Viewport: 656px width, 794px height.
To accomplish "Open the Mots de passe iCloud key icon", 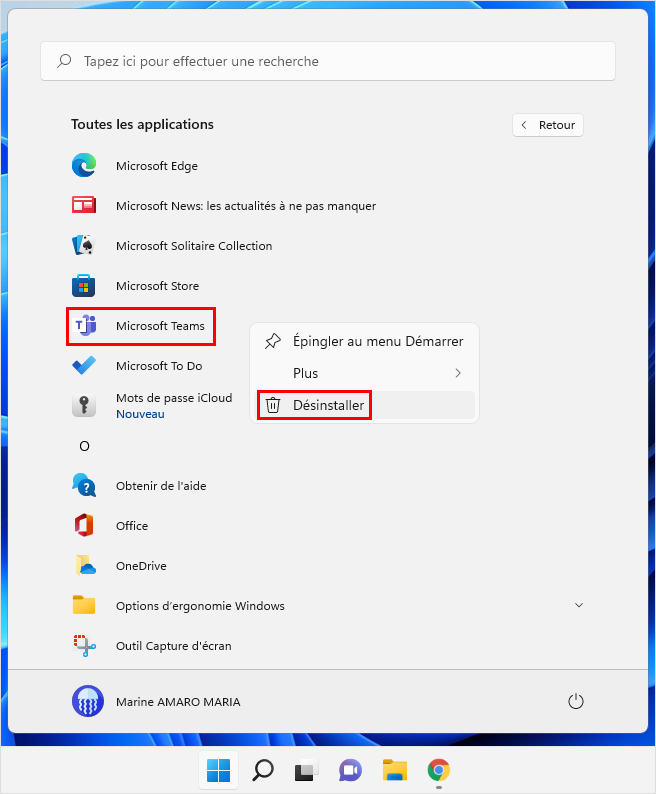I will [84, 405].
